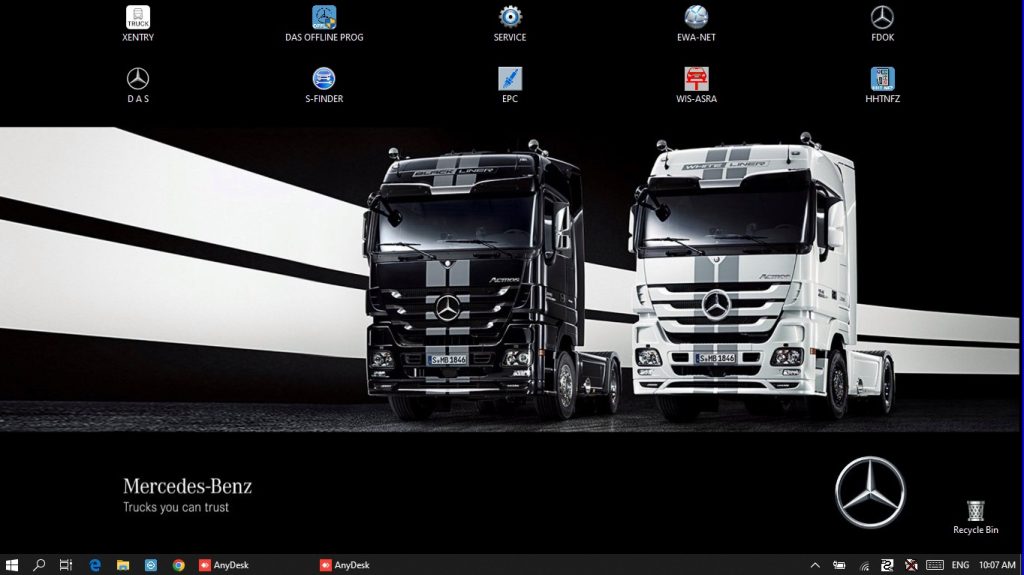
Task: Open the Wi-Fi network tray icon
Action: coord(864,566)
